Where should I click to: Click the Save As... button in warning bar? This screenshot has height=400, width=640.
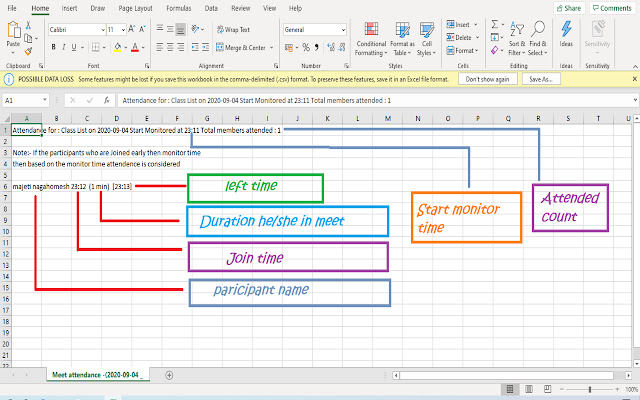point(541,78)
